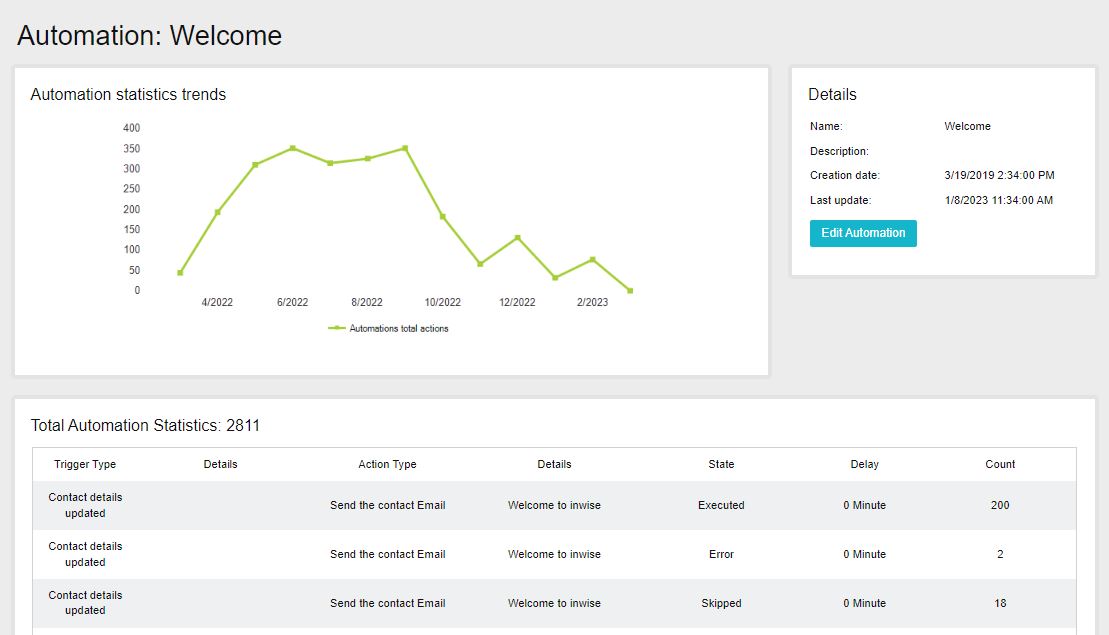Click the Automation statistics trends heading
The height and width of the screenshot is (635, 1109).
[x=128, y=95]
